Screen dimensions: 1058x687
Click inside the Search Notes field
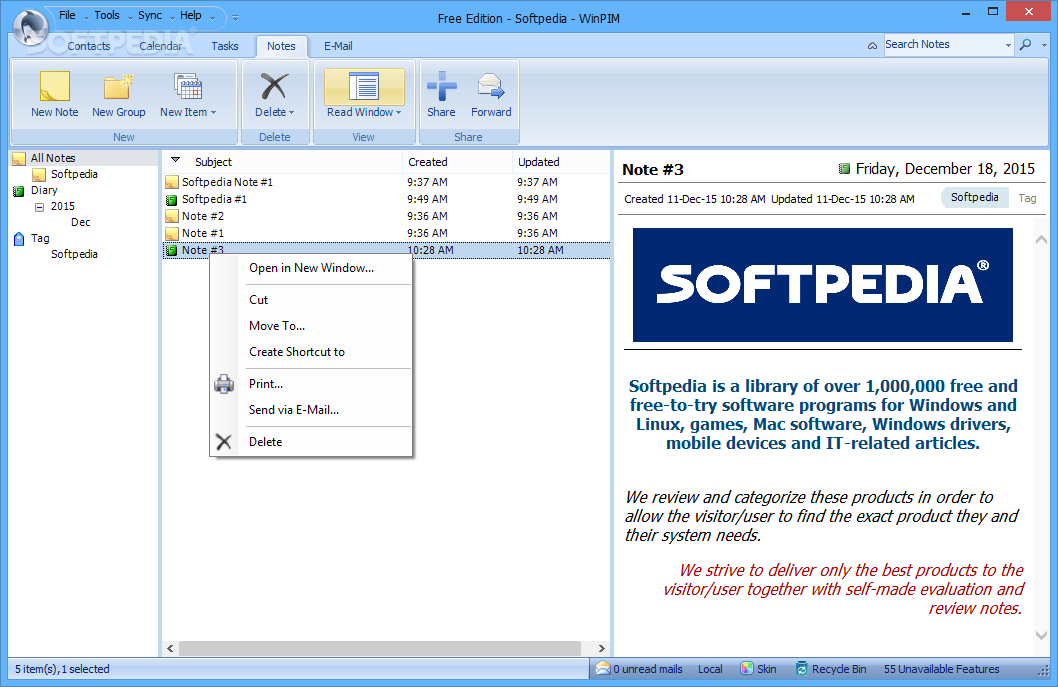tap(943, 45)
